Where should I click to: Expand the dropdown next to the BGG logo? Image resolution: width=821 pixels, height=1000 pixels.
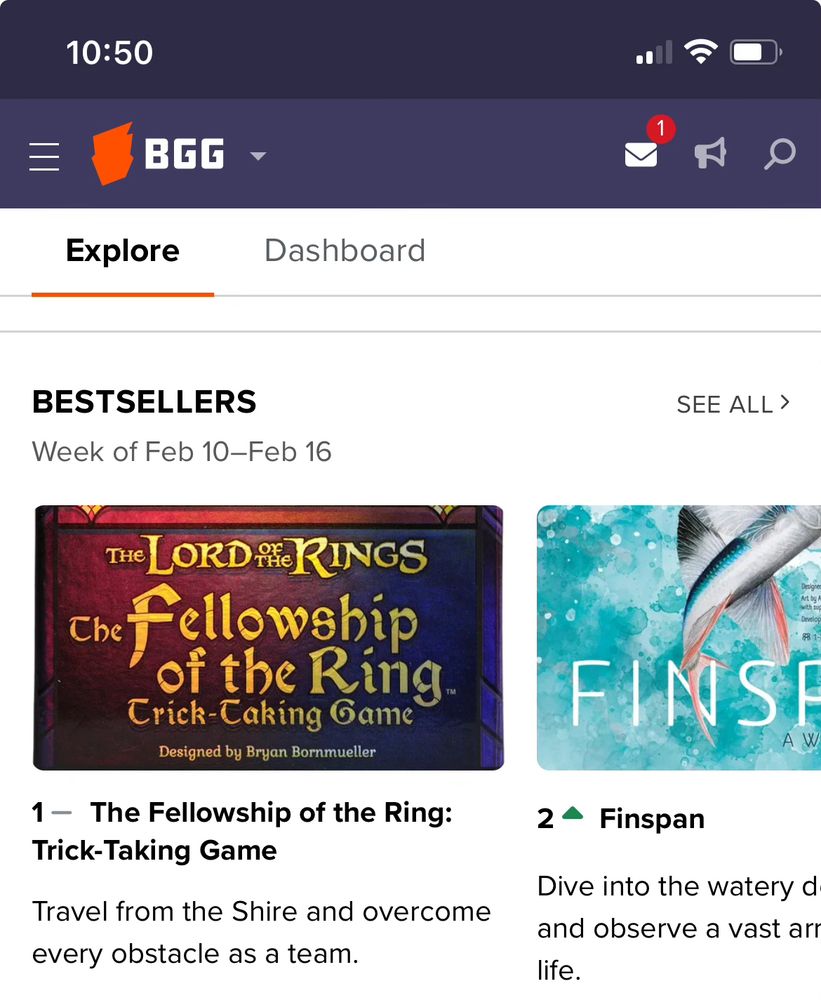click(x=257, y=157)
